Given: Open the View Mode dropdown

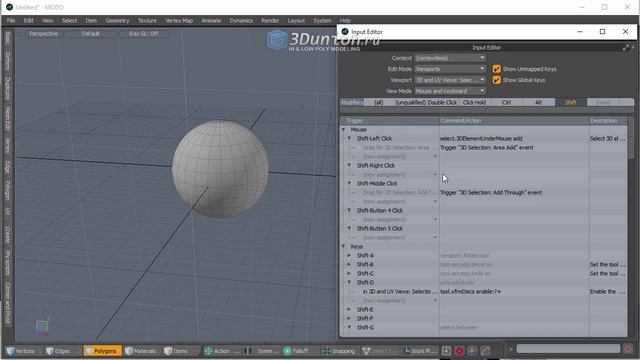Looking at the screenshot, I should point(450,91).
